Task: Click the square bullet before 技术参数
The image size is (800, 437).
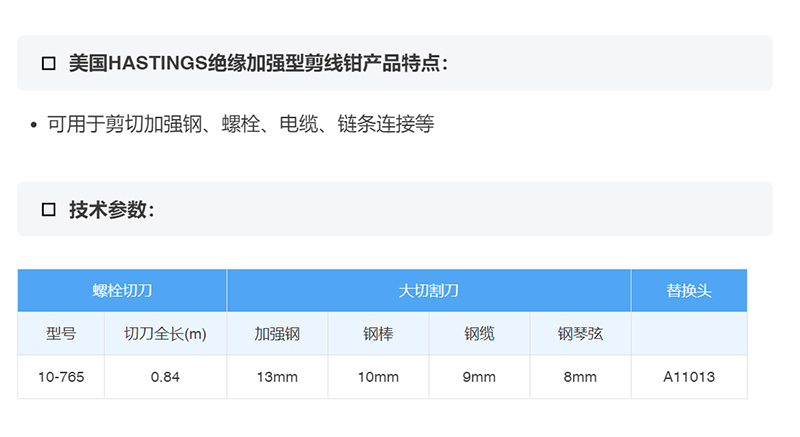Action: 48,210
